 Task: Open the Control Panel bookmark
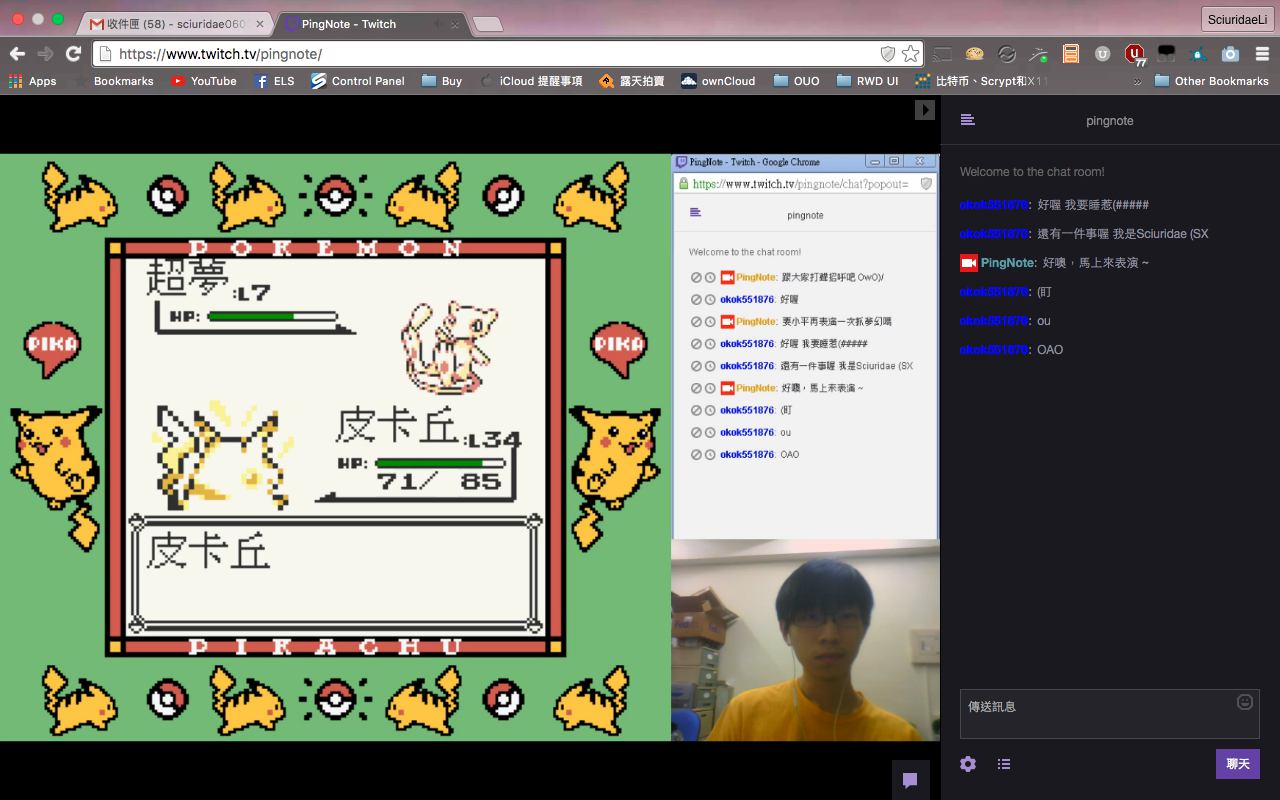(x=358, y=81)
